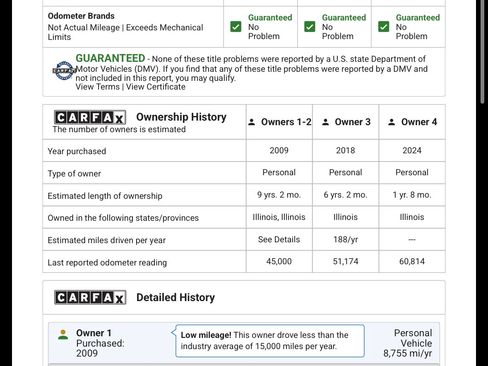Click the person icon next to Owner 4
The width and height of the screenshot is (488, 366).
click(392, 122)
